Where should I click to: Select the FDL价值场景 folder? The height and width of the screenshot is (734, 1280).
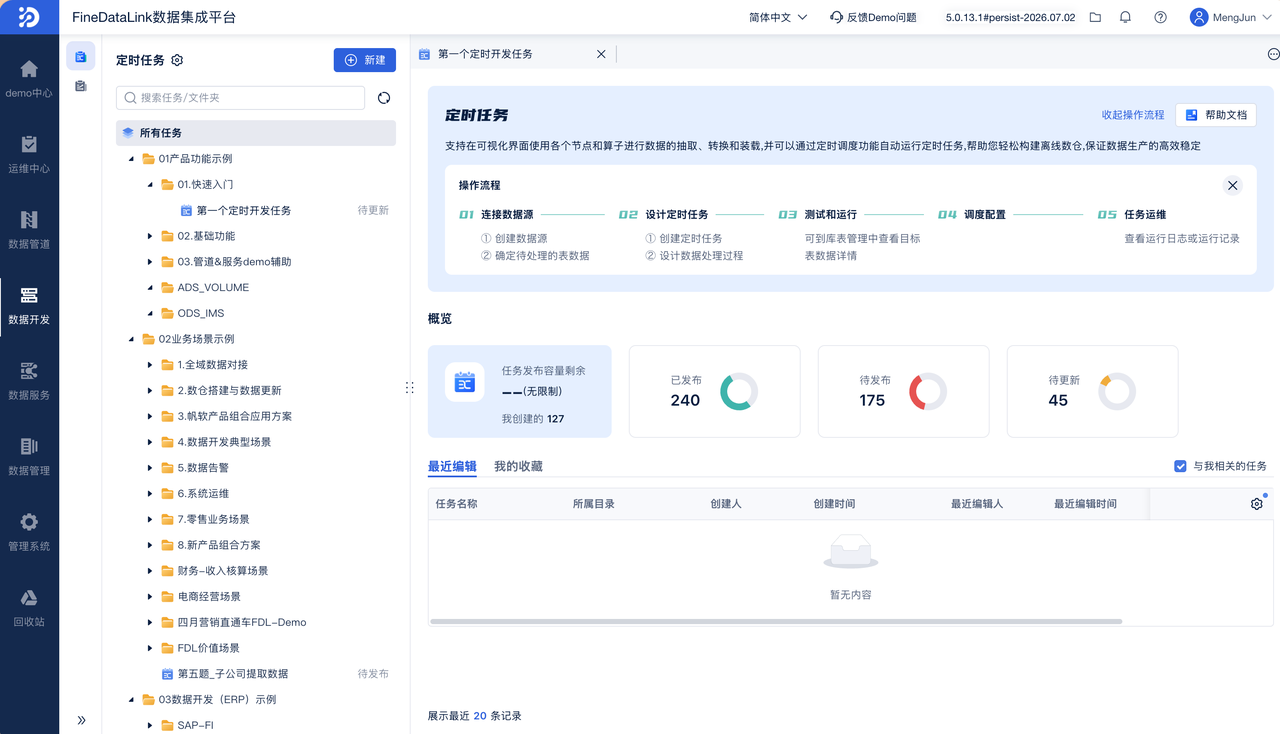[209, 648]
